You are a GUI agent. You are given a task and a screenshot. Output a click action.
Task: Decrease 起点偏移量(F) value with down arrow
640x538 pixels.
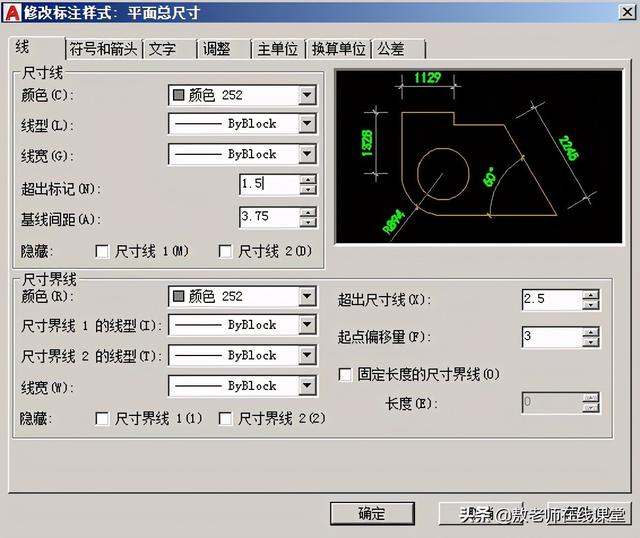(x=591, y=342)
